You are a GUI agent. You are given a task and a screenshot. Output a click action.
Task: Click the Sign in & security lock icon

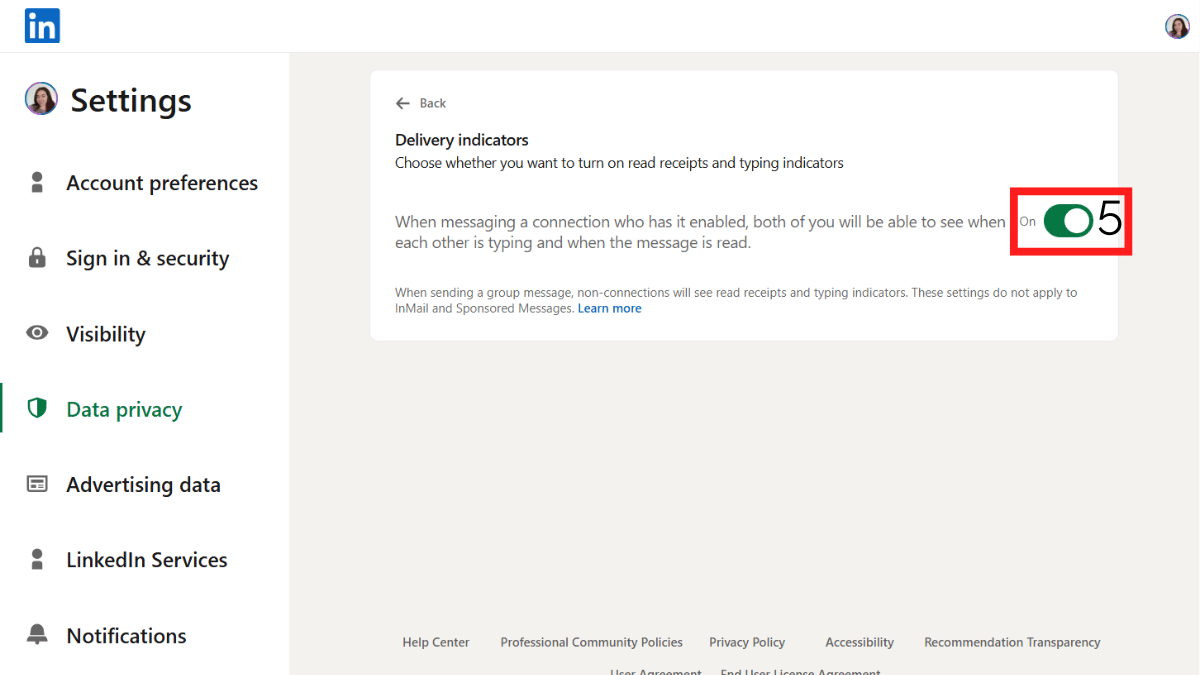tap(37, 258)
